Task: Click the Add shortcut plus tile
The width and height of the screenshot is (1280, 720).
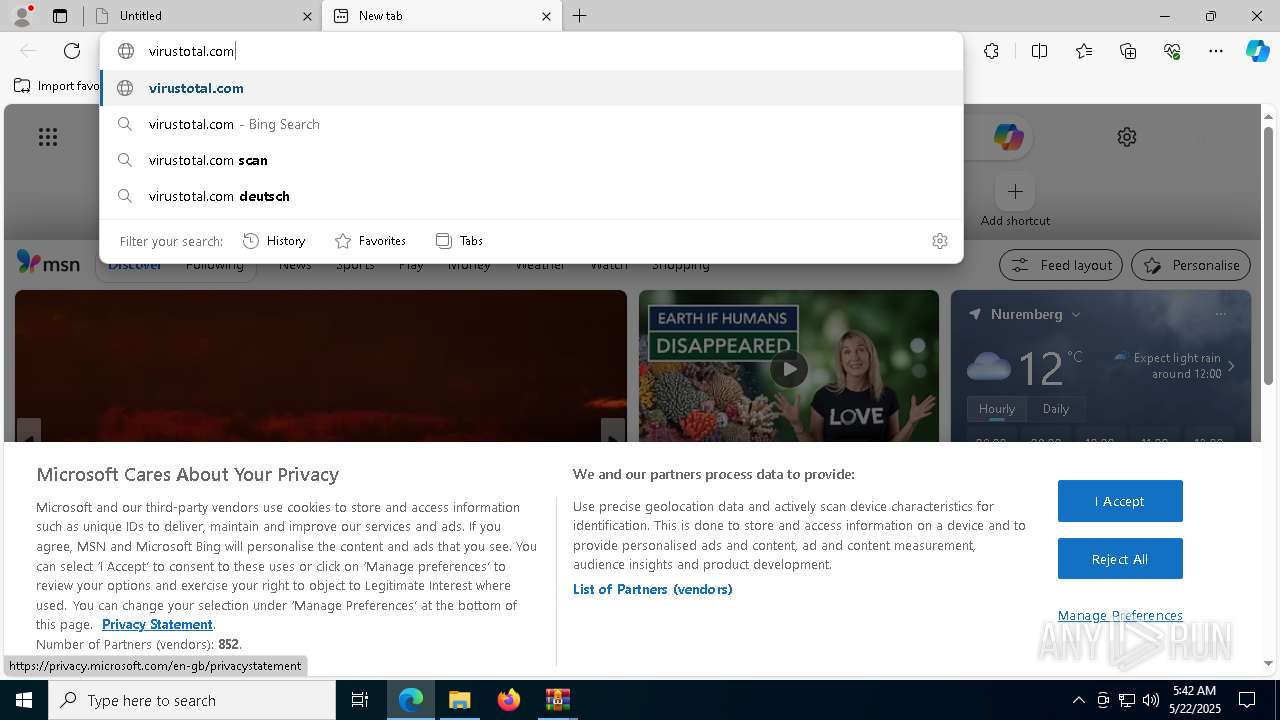Action: [1015, 191]
